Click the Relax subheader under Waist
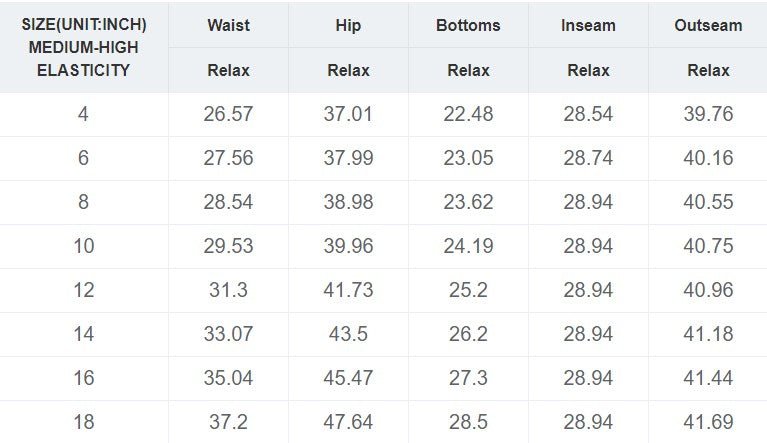This screenshot has height=443, width=767. pos(228,71)
